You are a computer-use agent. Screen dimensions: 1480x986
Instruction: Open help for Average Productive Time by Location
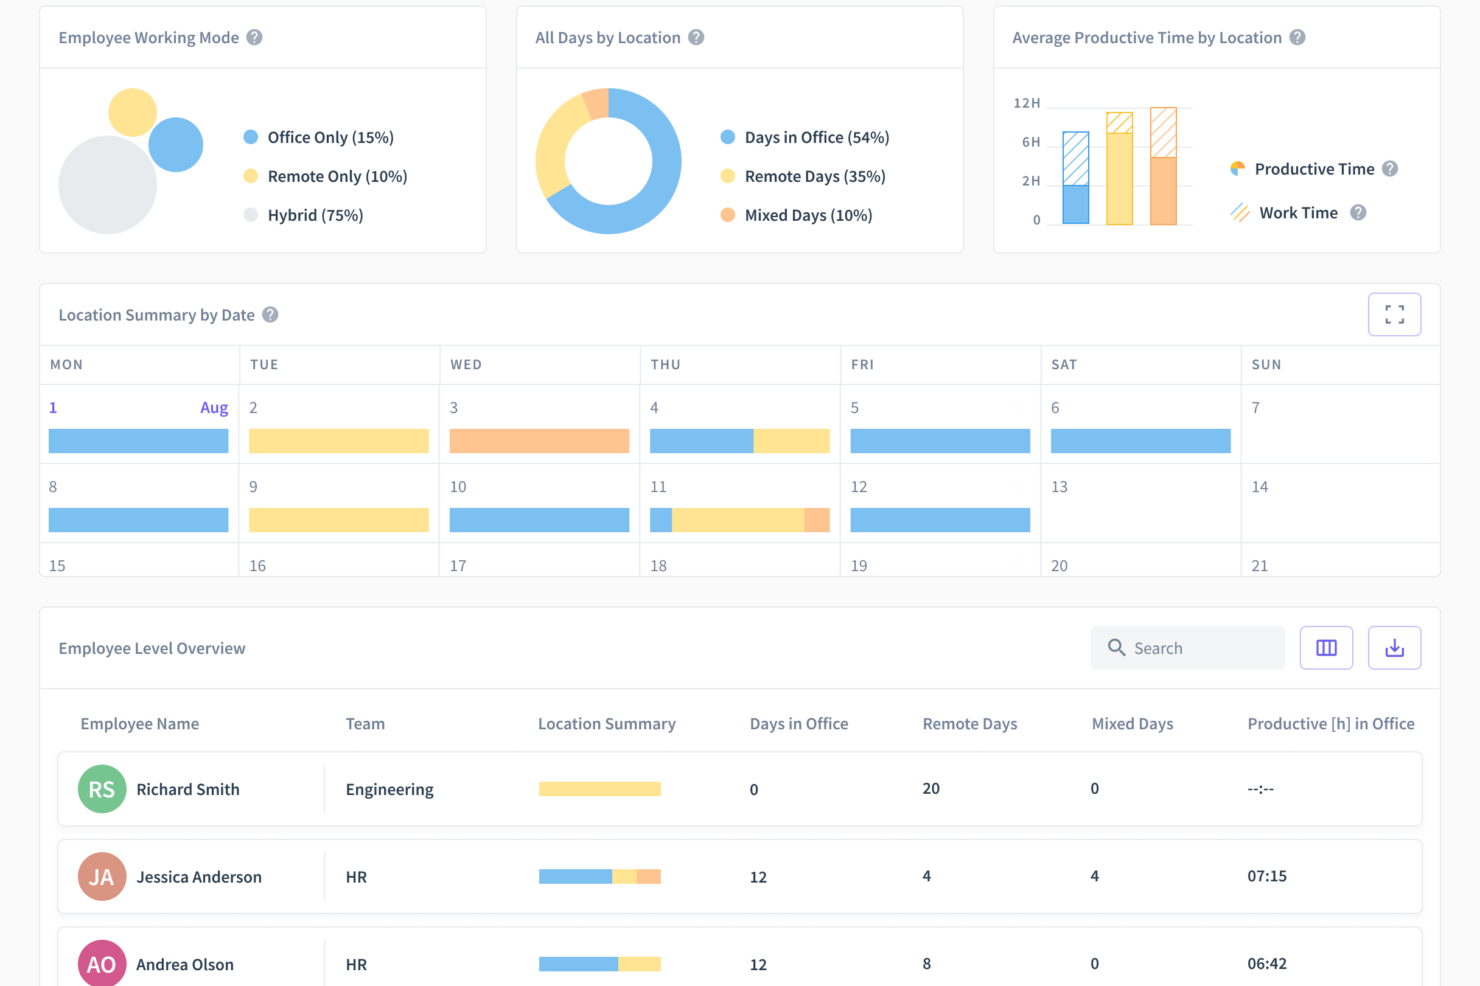tap(1297, 37)
